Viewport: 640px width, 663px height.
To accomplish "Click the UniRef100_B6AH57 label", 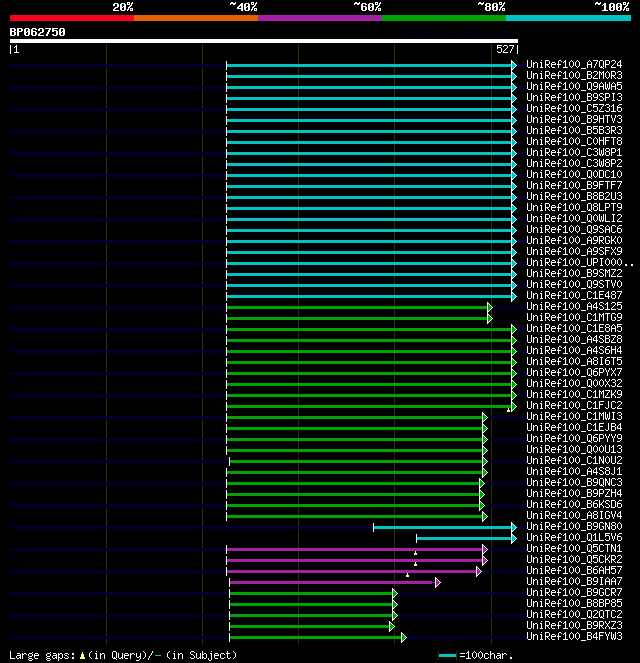I will (x=574, y=570).
